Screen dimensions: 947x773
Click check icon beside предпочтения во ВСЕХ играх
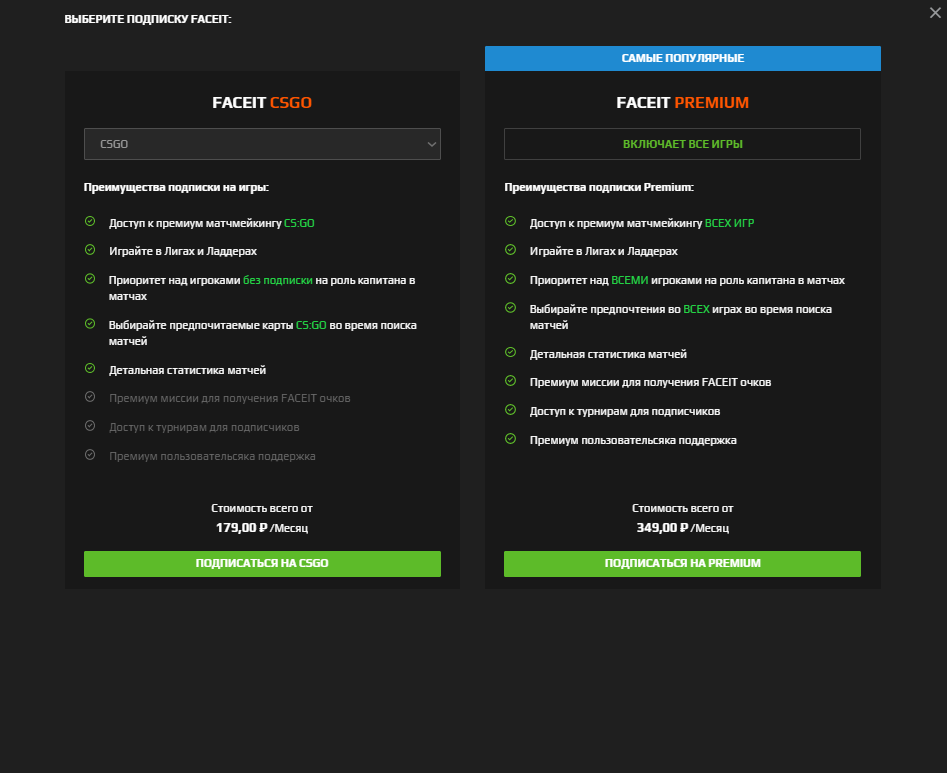[x=510, y=308]
